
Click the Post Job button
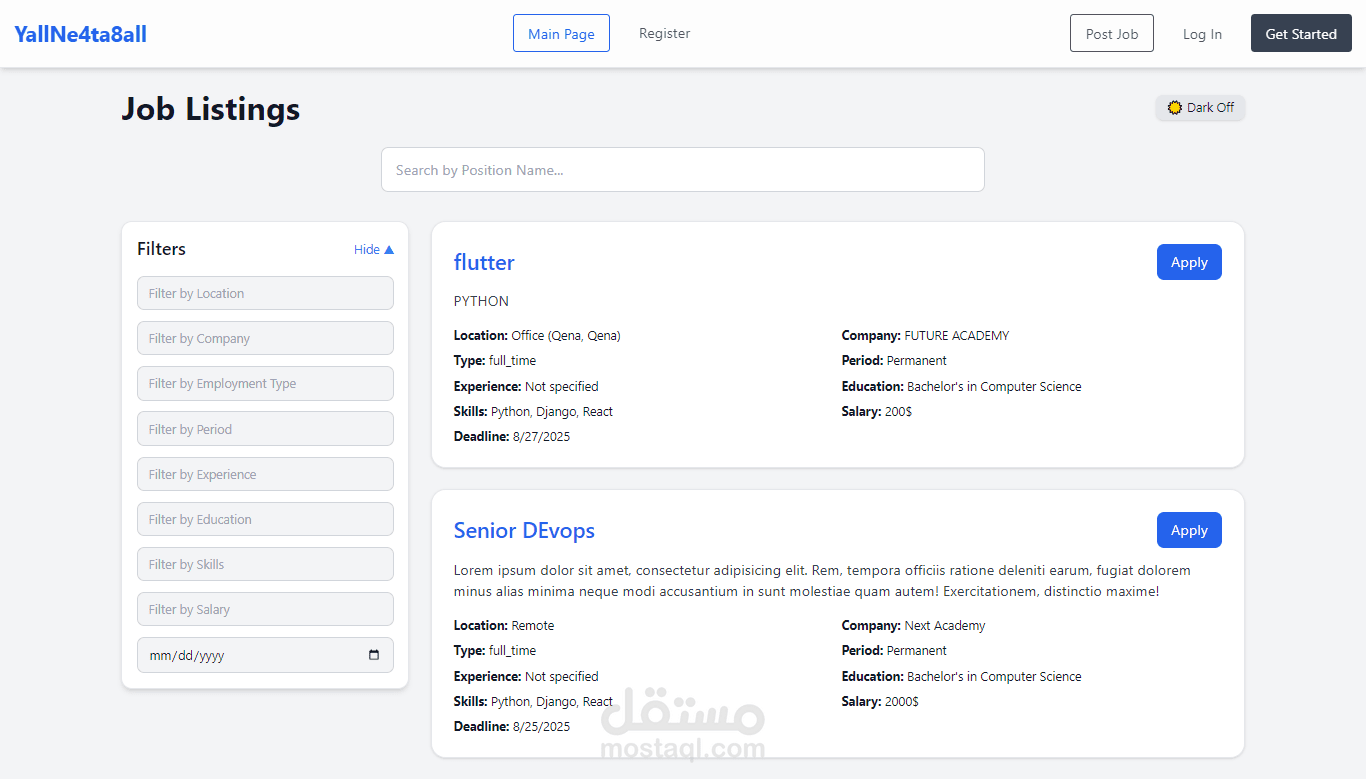pyautogui.click(x=1112, y=33)
